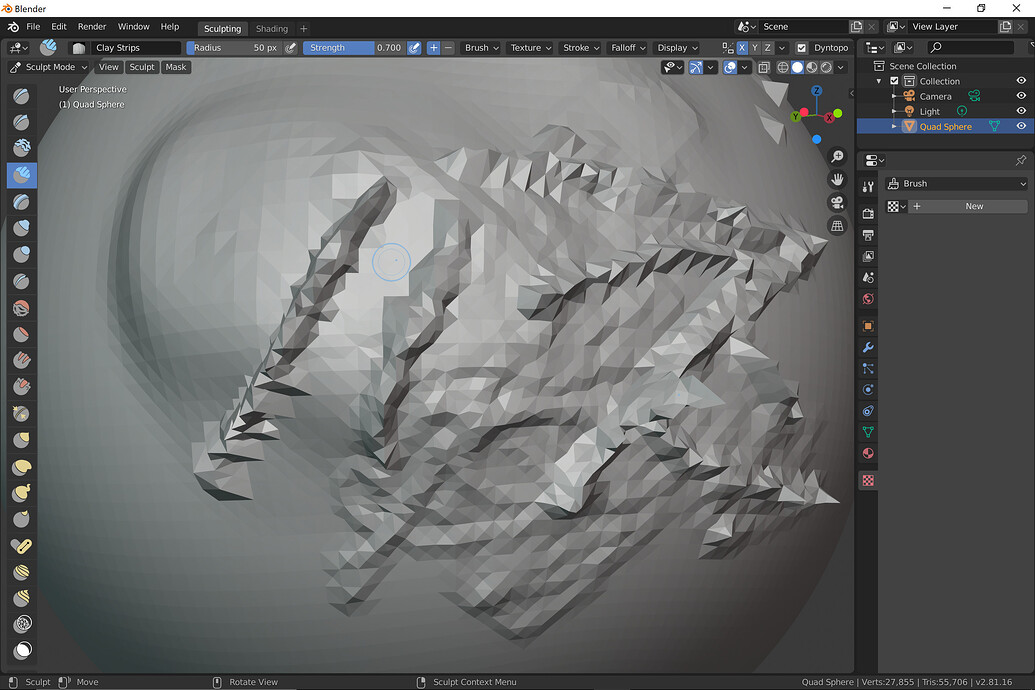Image resolution: width=1035 pixels, height=690 pixels.
Task: Open the Window menu
Action: point(133,26)
